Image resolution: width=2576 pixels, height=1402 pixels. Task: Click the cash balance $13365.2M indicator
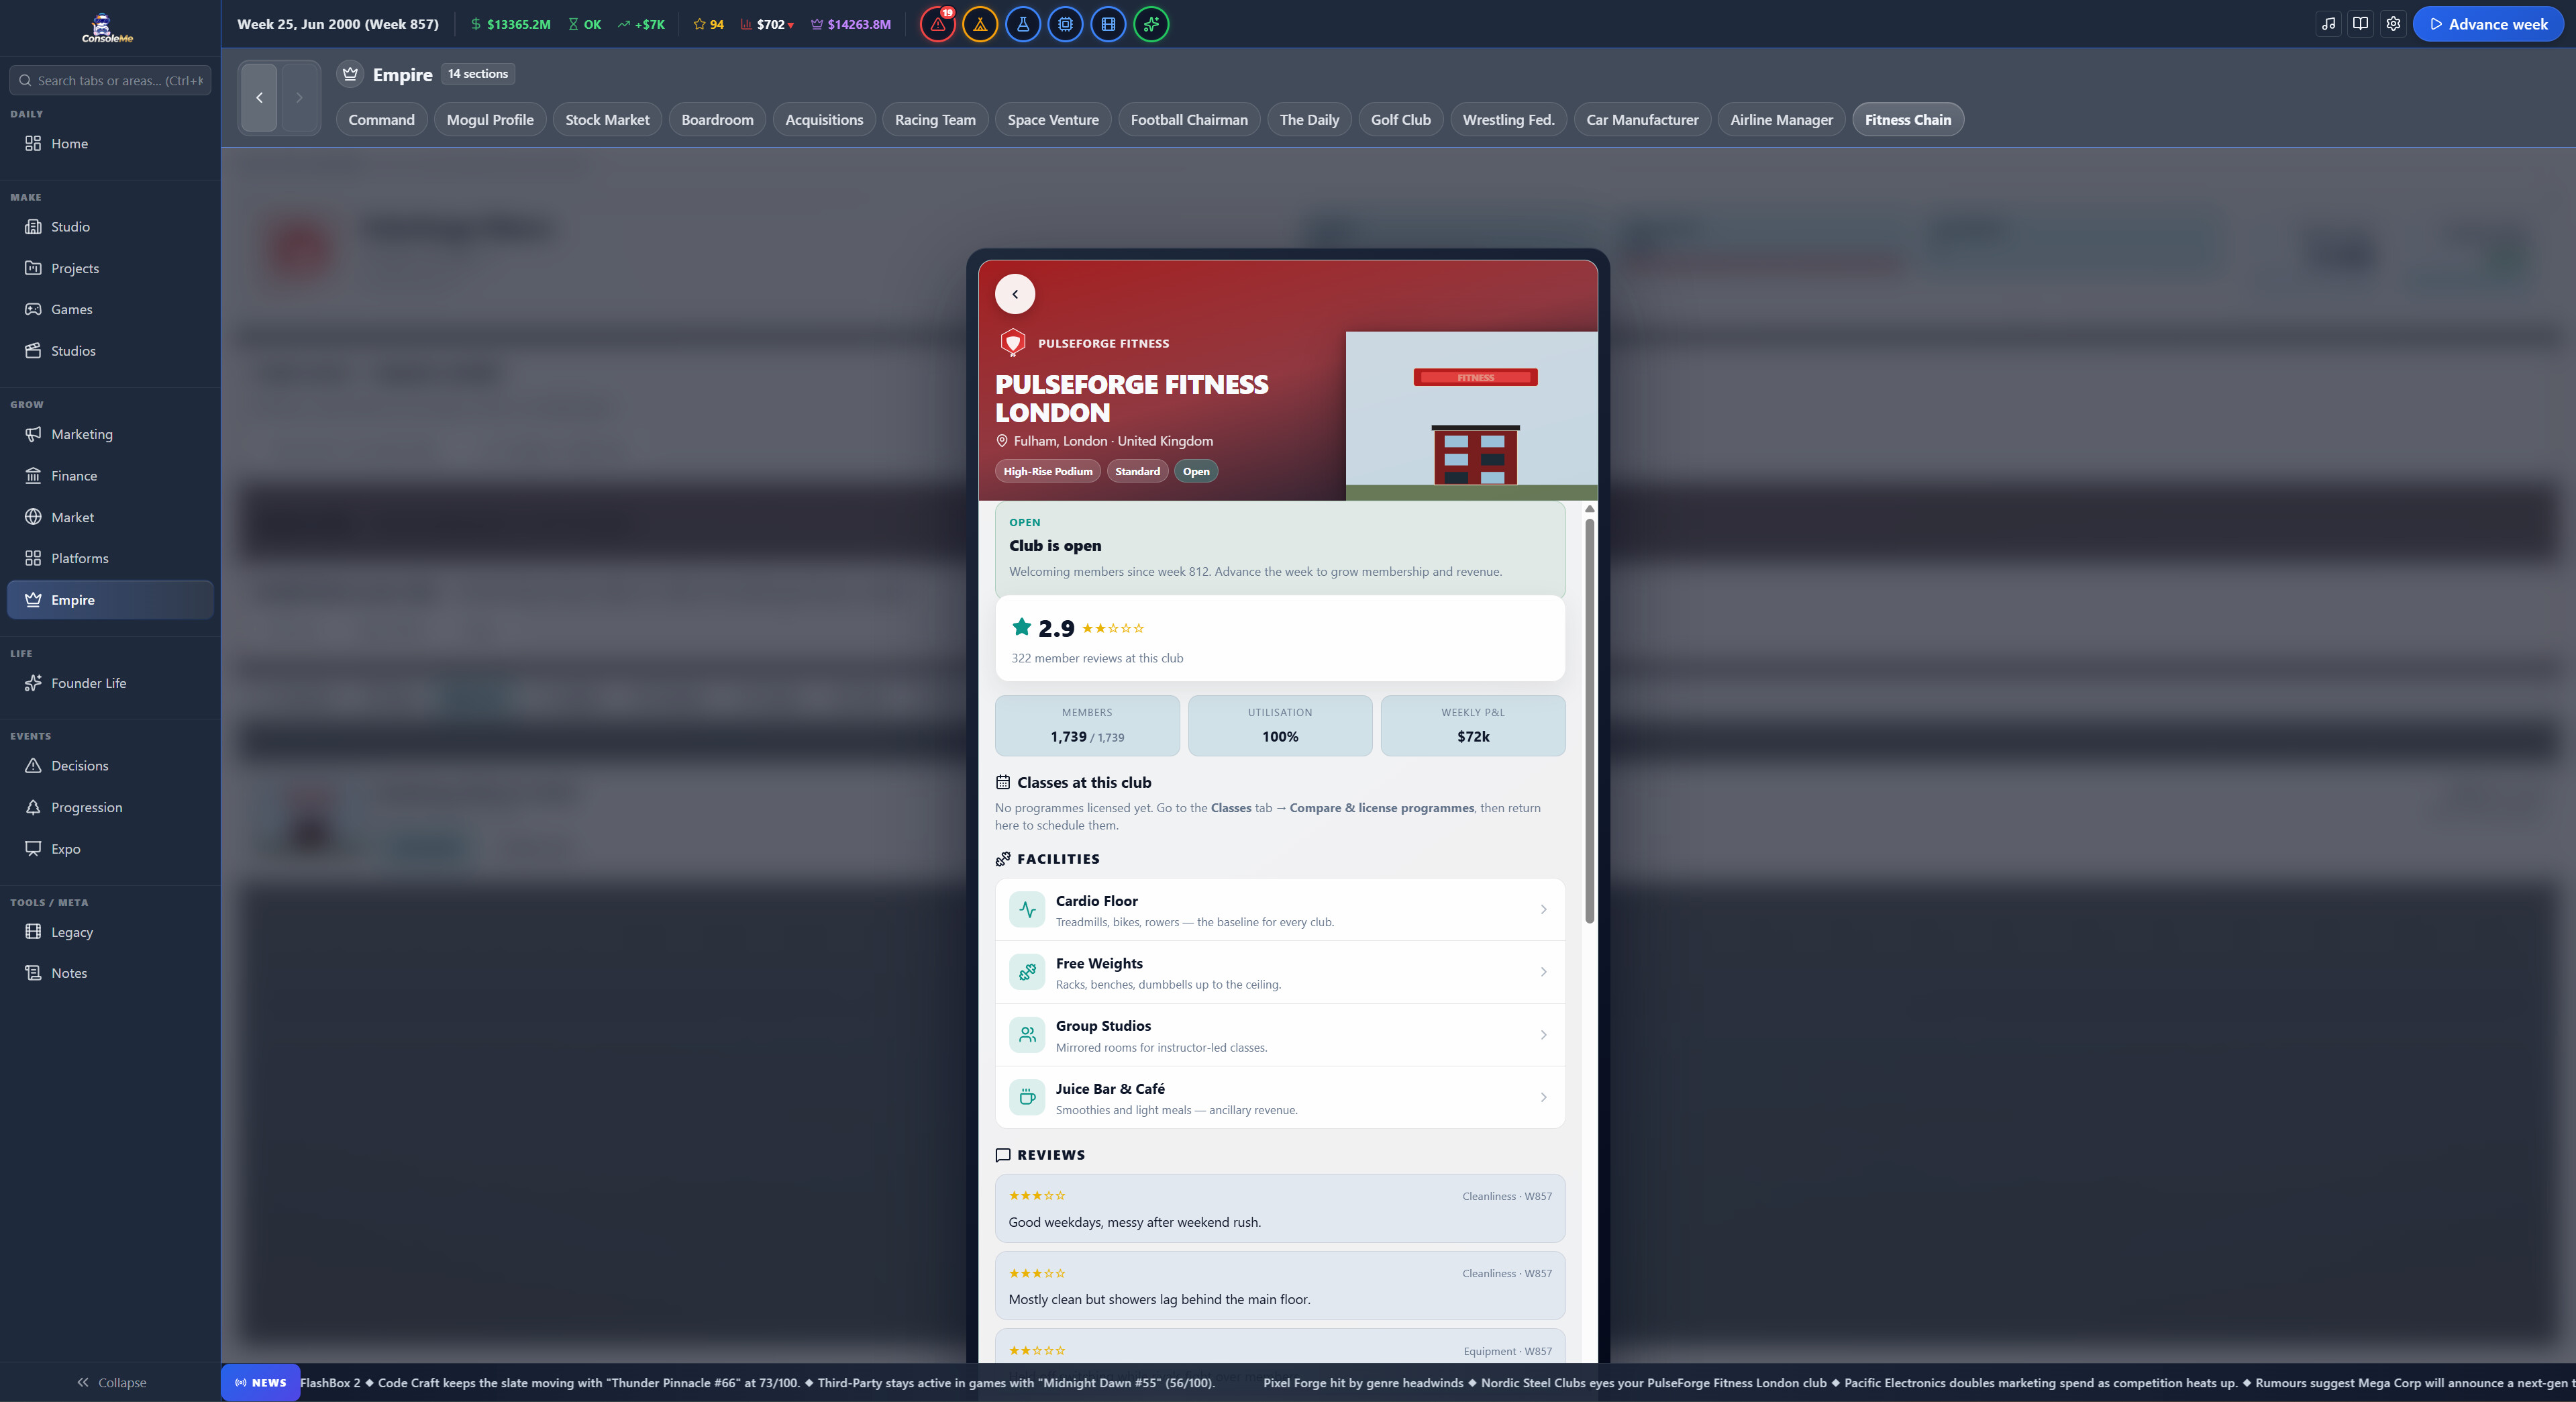pyautogui.click(x=510, y=24)
